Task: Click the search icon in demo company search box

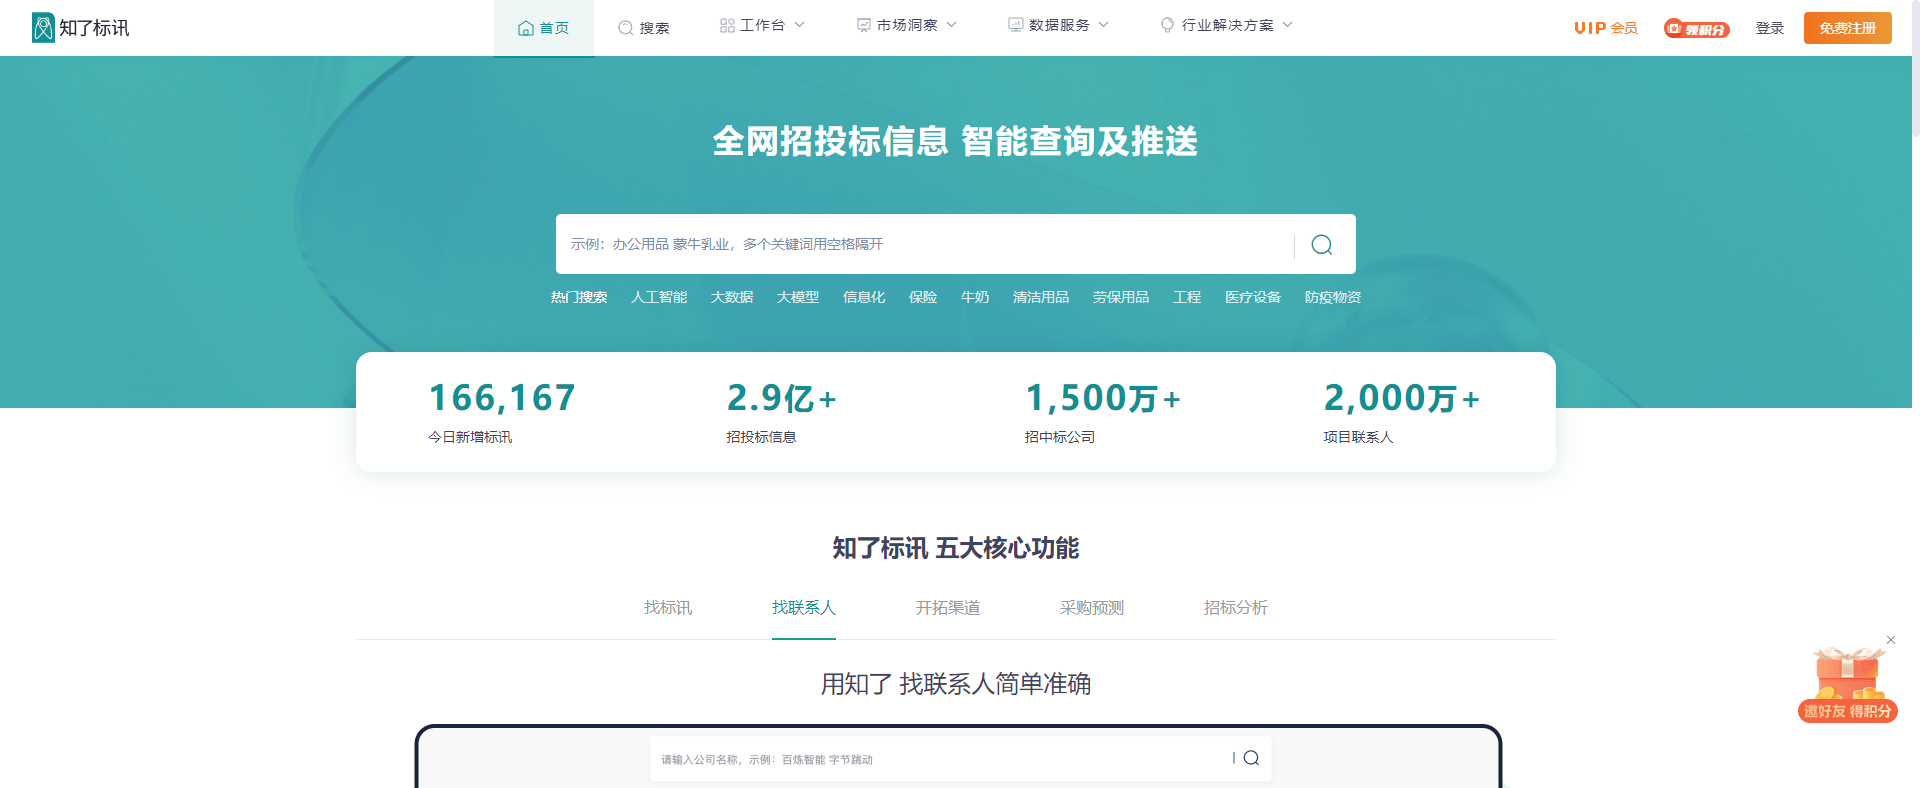Action: point(1251,758)
